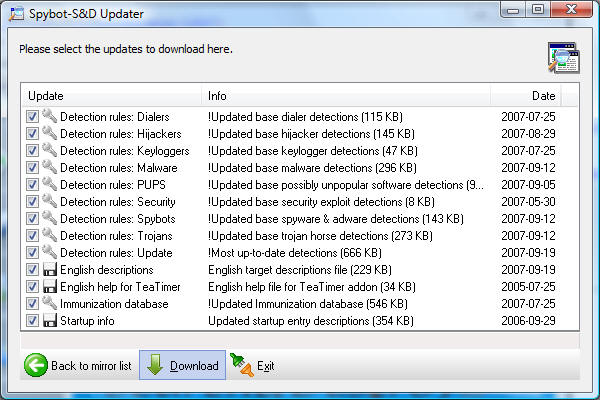Click the green back arrow icon
This screenshot has height=400, width=600.
pos(36,365)
